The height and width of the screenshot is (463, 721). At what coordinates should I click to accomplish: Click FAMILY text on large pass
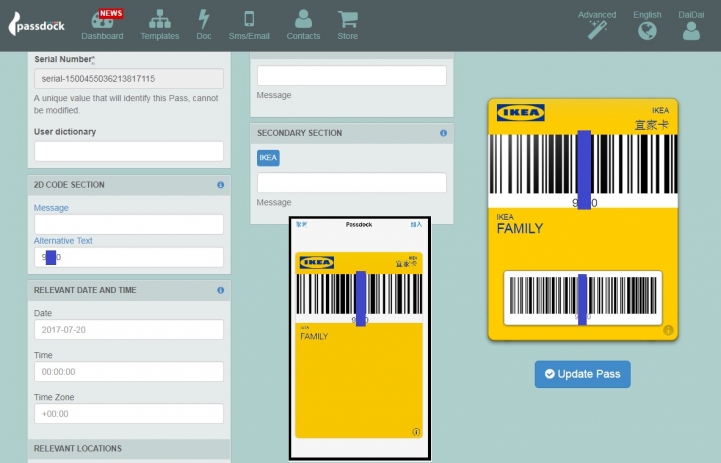point(520,229)
